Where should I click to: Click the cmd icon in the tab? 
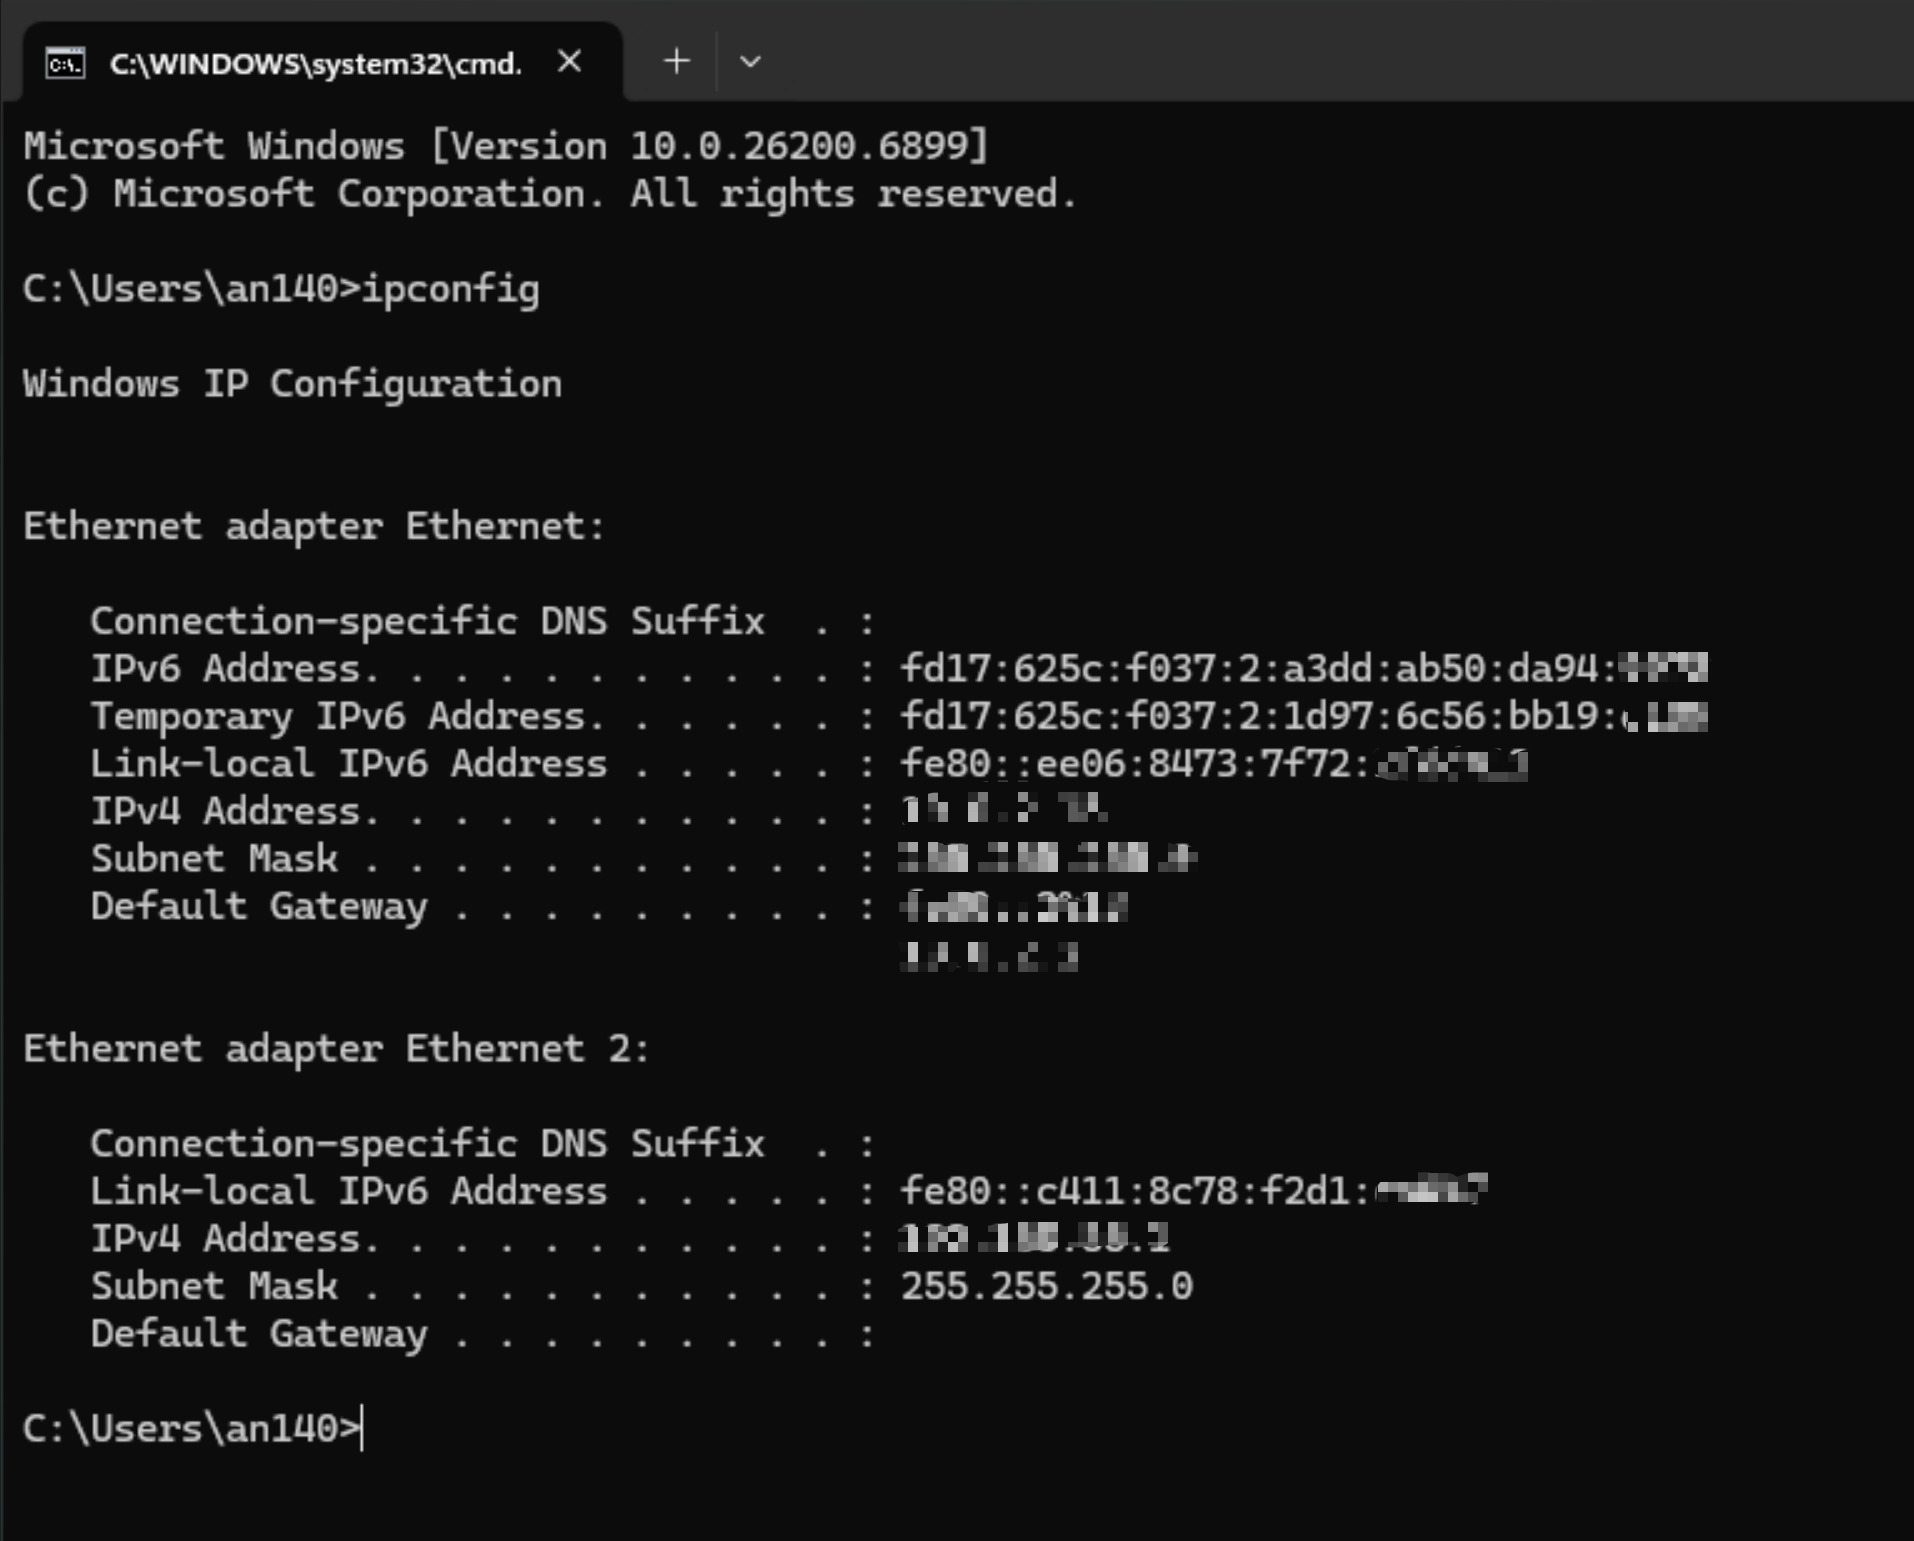click(65, 64)
